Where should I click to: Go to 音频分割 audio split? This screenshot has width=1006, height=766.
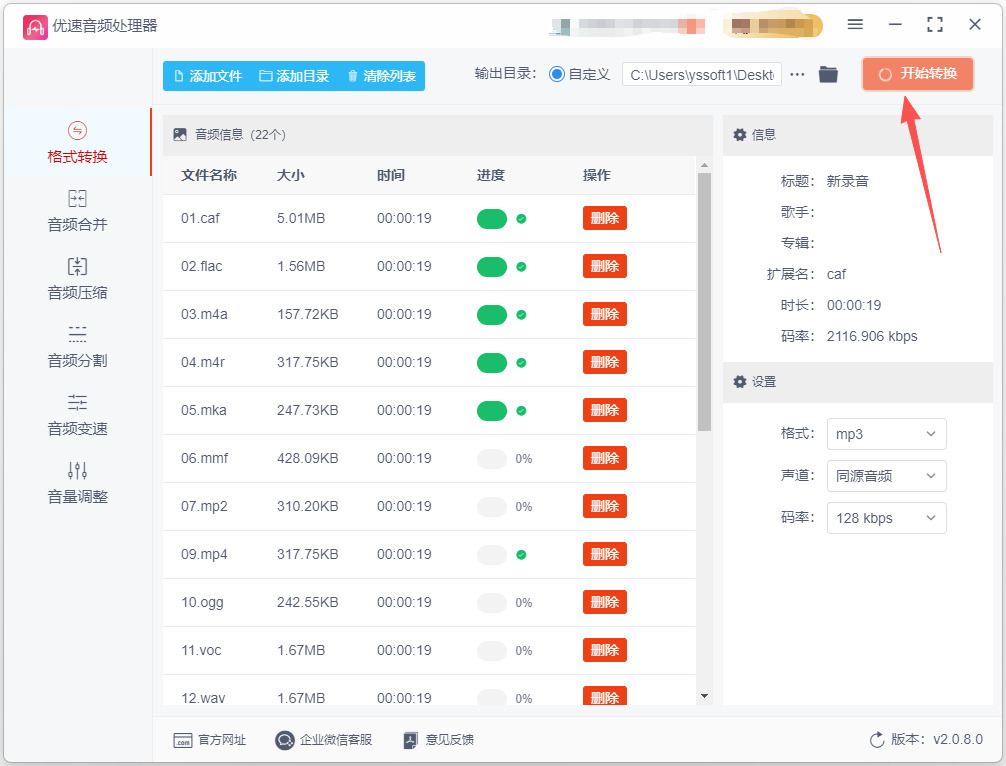(x=77, y=347)
